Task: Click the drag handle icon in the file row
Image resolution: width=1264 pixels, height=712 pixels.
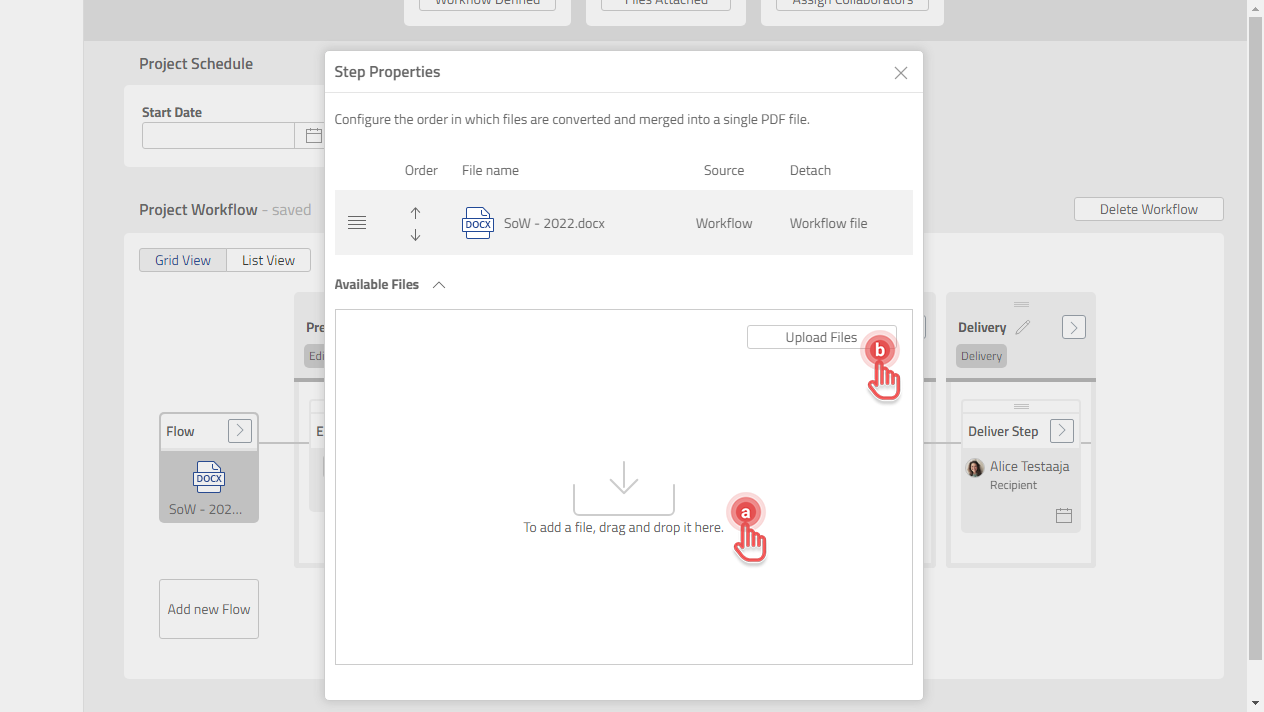Action: (x=357, y=222)
